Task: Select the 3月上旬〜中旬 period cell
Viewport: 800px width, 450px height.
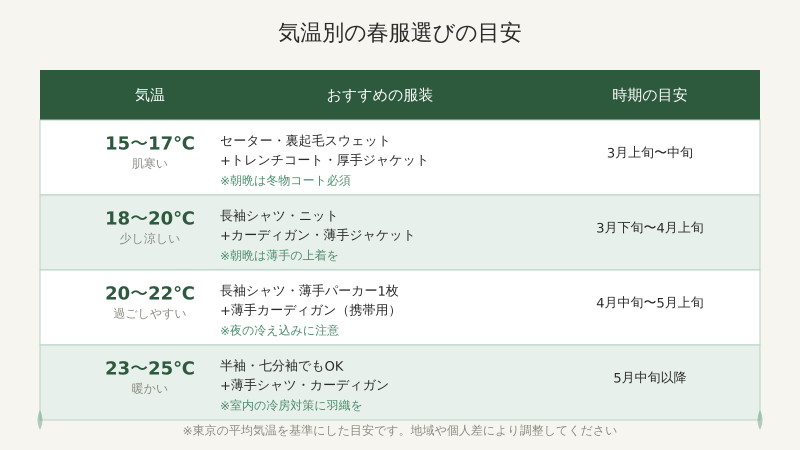Action: (649, 153)
